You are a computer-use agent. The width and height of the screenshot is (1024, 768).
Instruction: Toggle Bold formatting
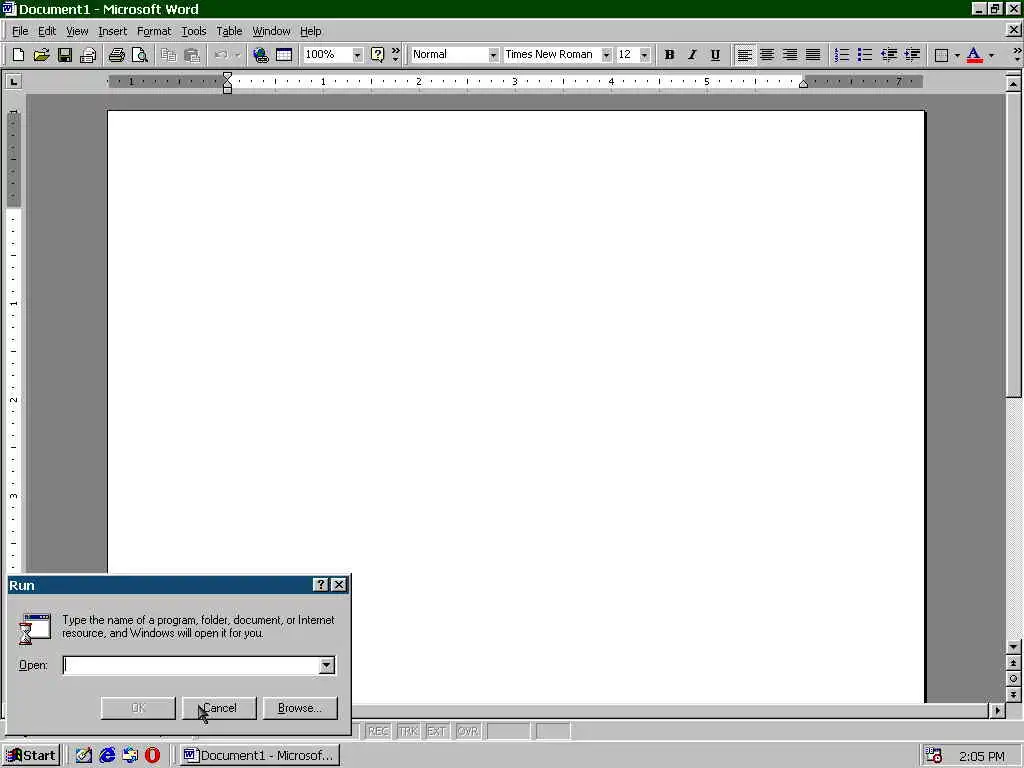point(669,55)
